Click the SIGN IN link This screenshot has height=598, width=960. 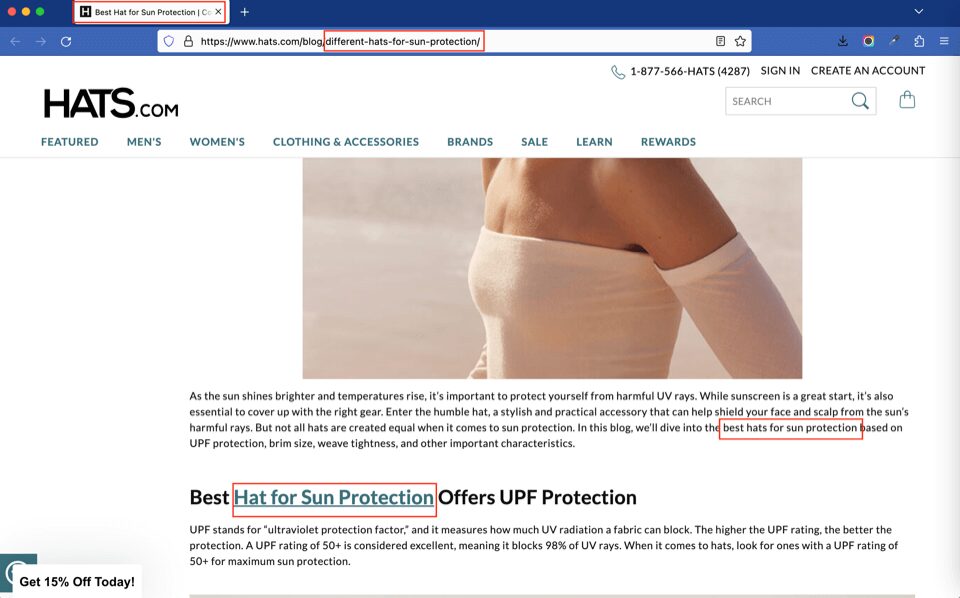pos(780,71)
